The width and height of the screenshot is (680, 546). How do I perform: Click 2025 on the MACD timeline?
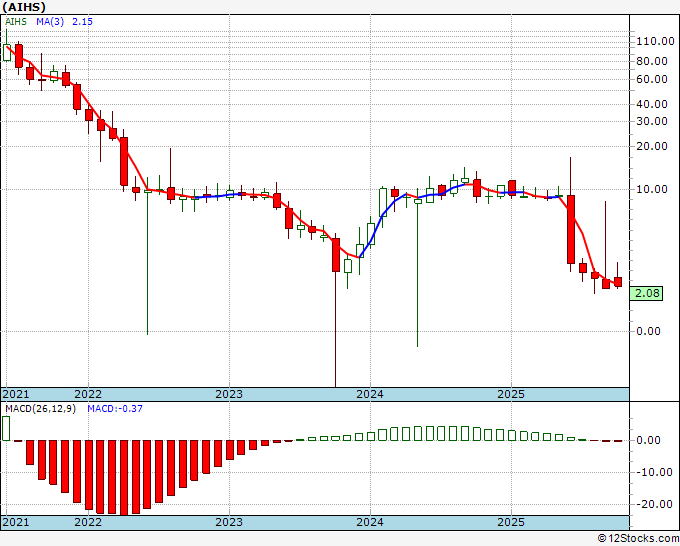click(x=511, y=522)
